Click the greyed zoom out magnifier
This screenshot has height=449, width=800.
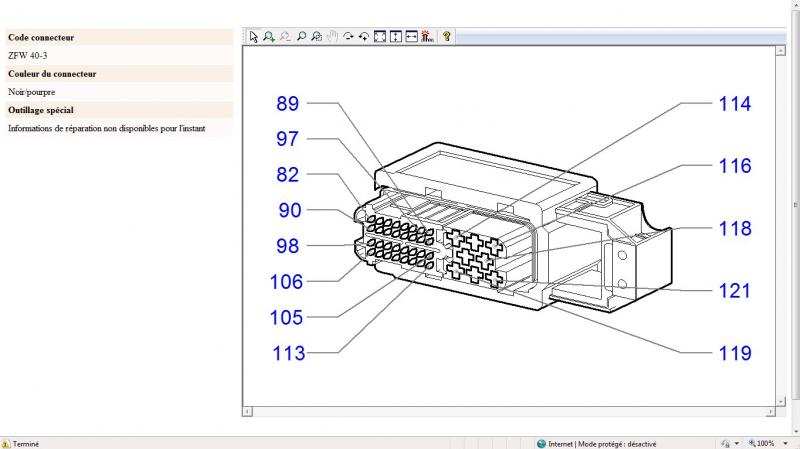285,36
